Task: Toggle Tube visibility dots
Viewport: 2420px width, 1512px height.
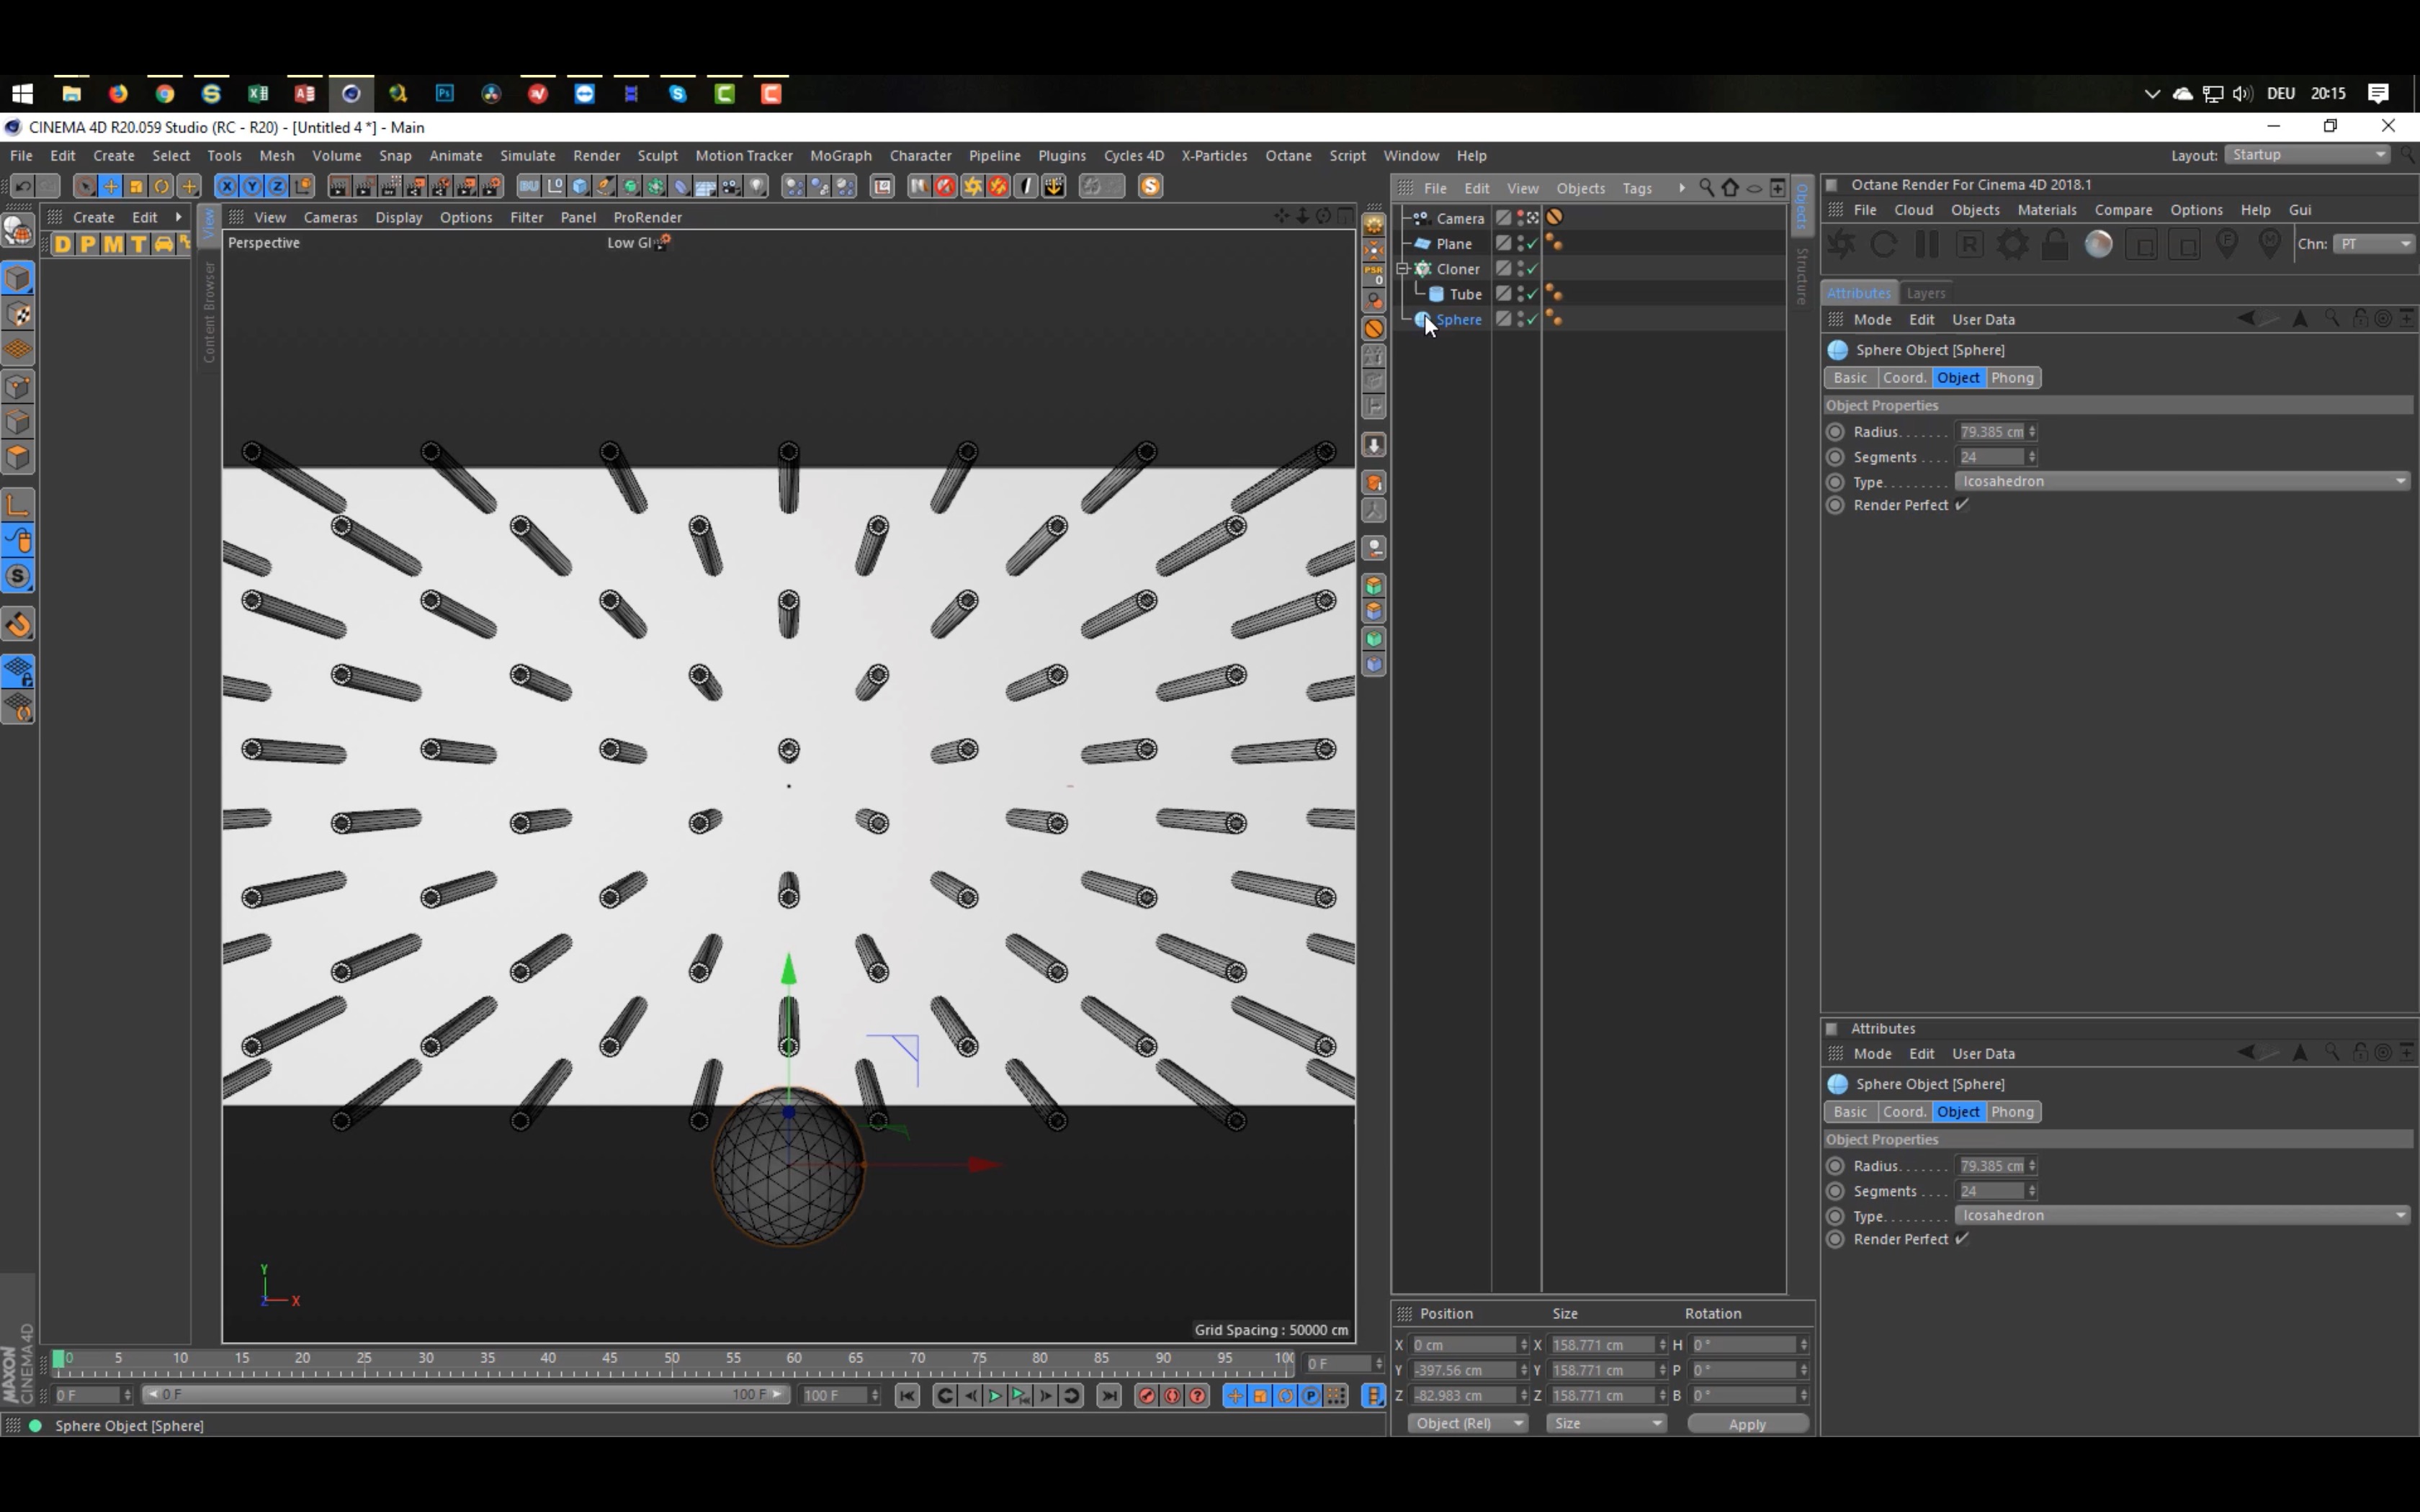Action: click(1520, 294)
